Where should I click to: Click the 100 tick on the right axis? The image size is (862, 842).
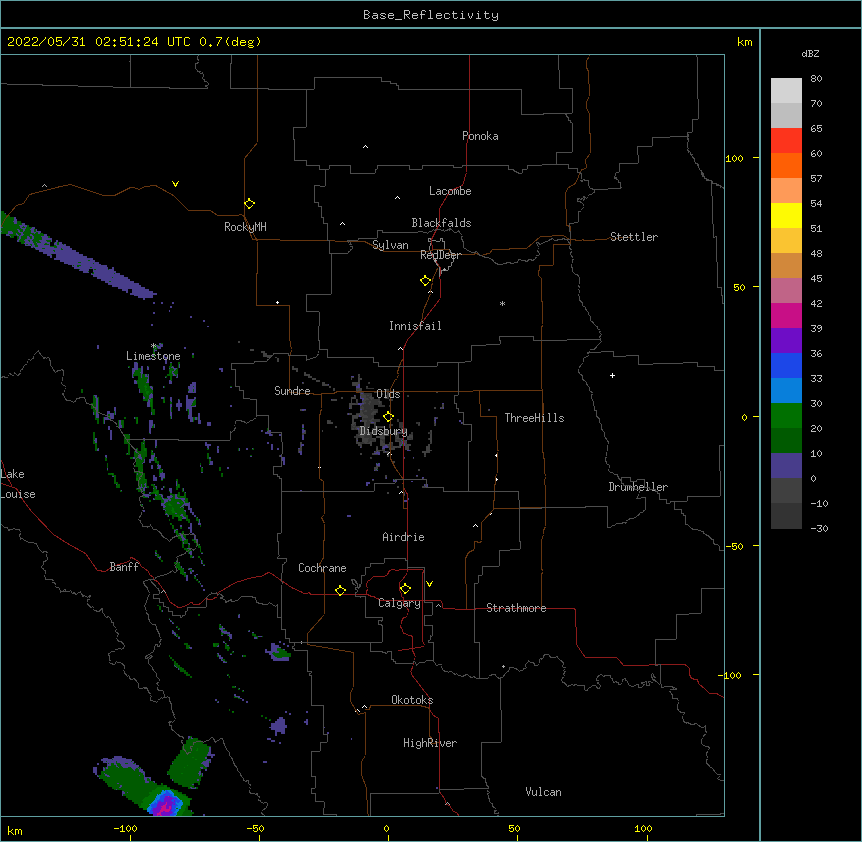734,158
